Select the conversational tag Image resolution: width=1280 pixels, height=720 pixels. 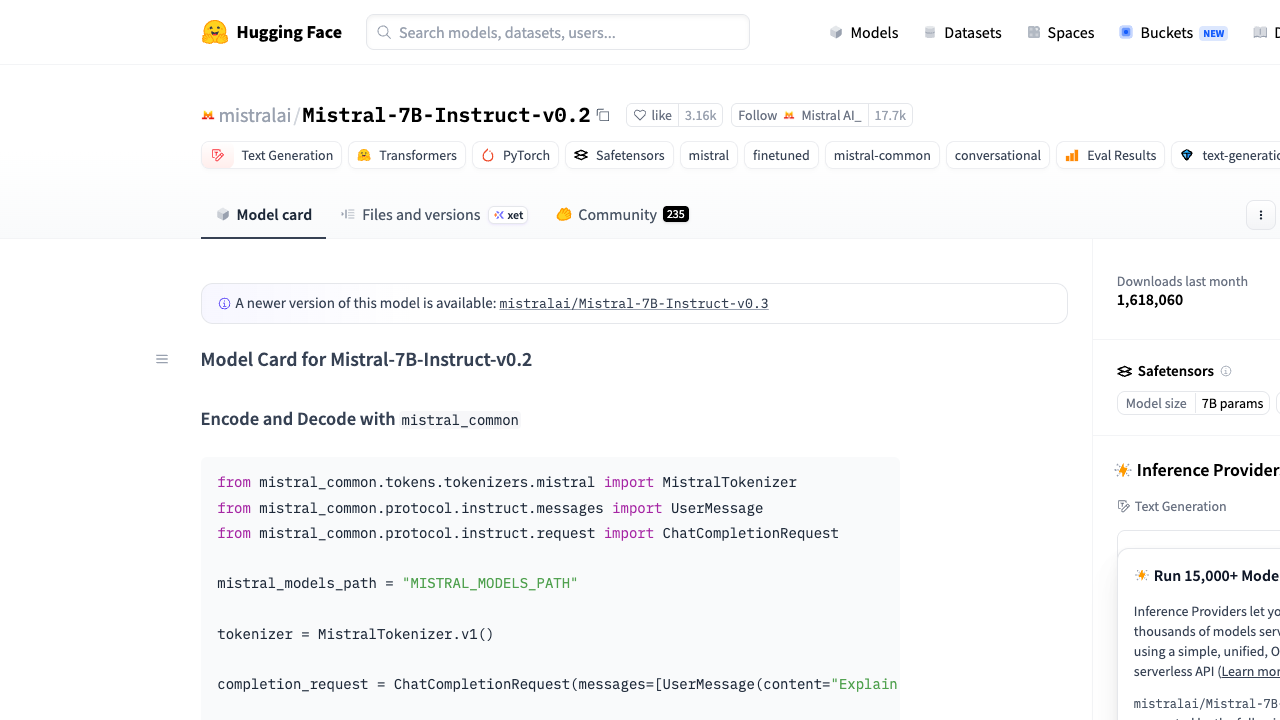[x=998, y=155]
